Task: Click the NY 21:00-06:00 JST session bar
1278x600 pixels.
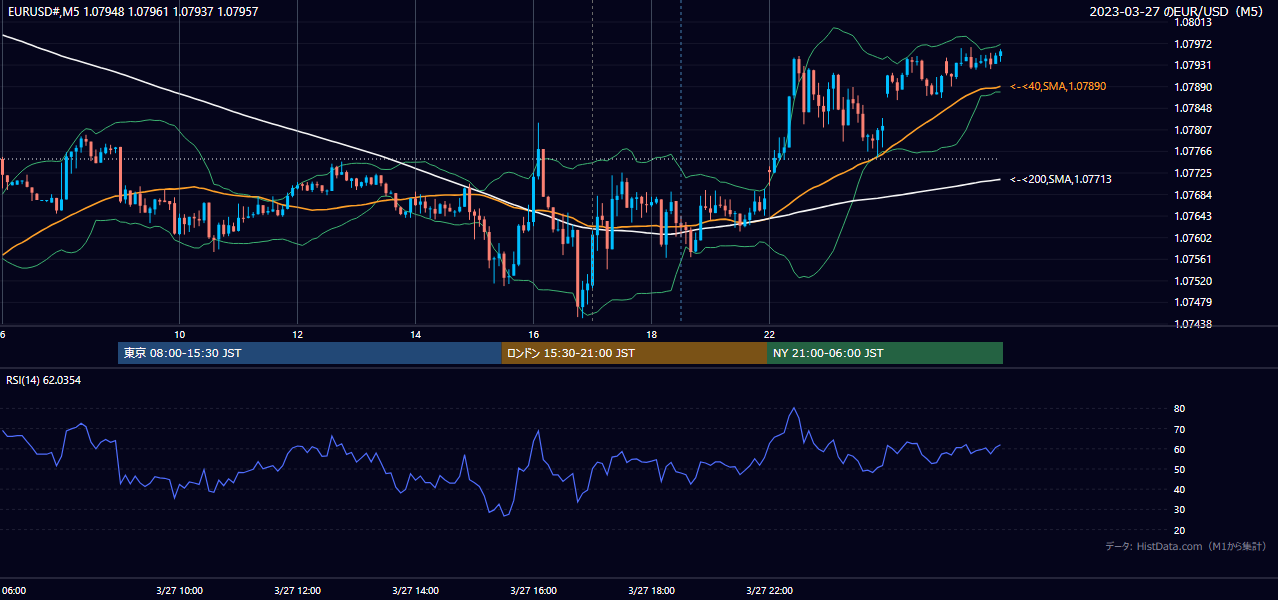Action: click(x=885, y=353)
